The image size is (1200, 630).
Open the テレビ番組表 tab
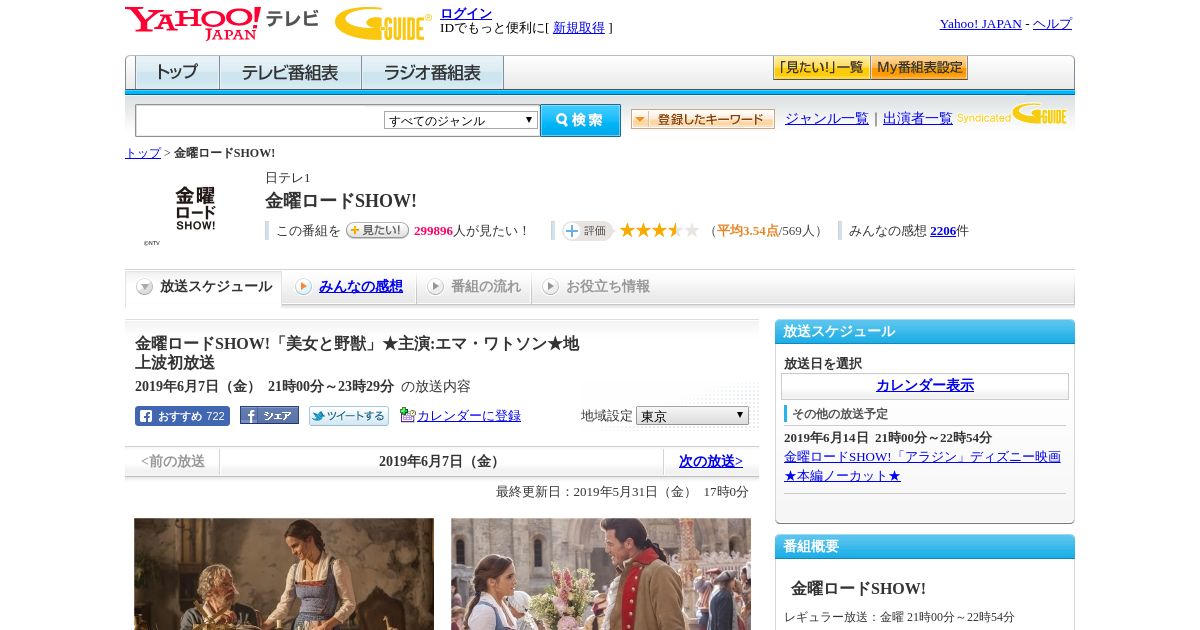(290, 72)
